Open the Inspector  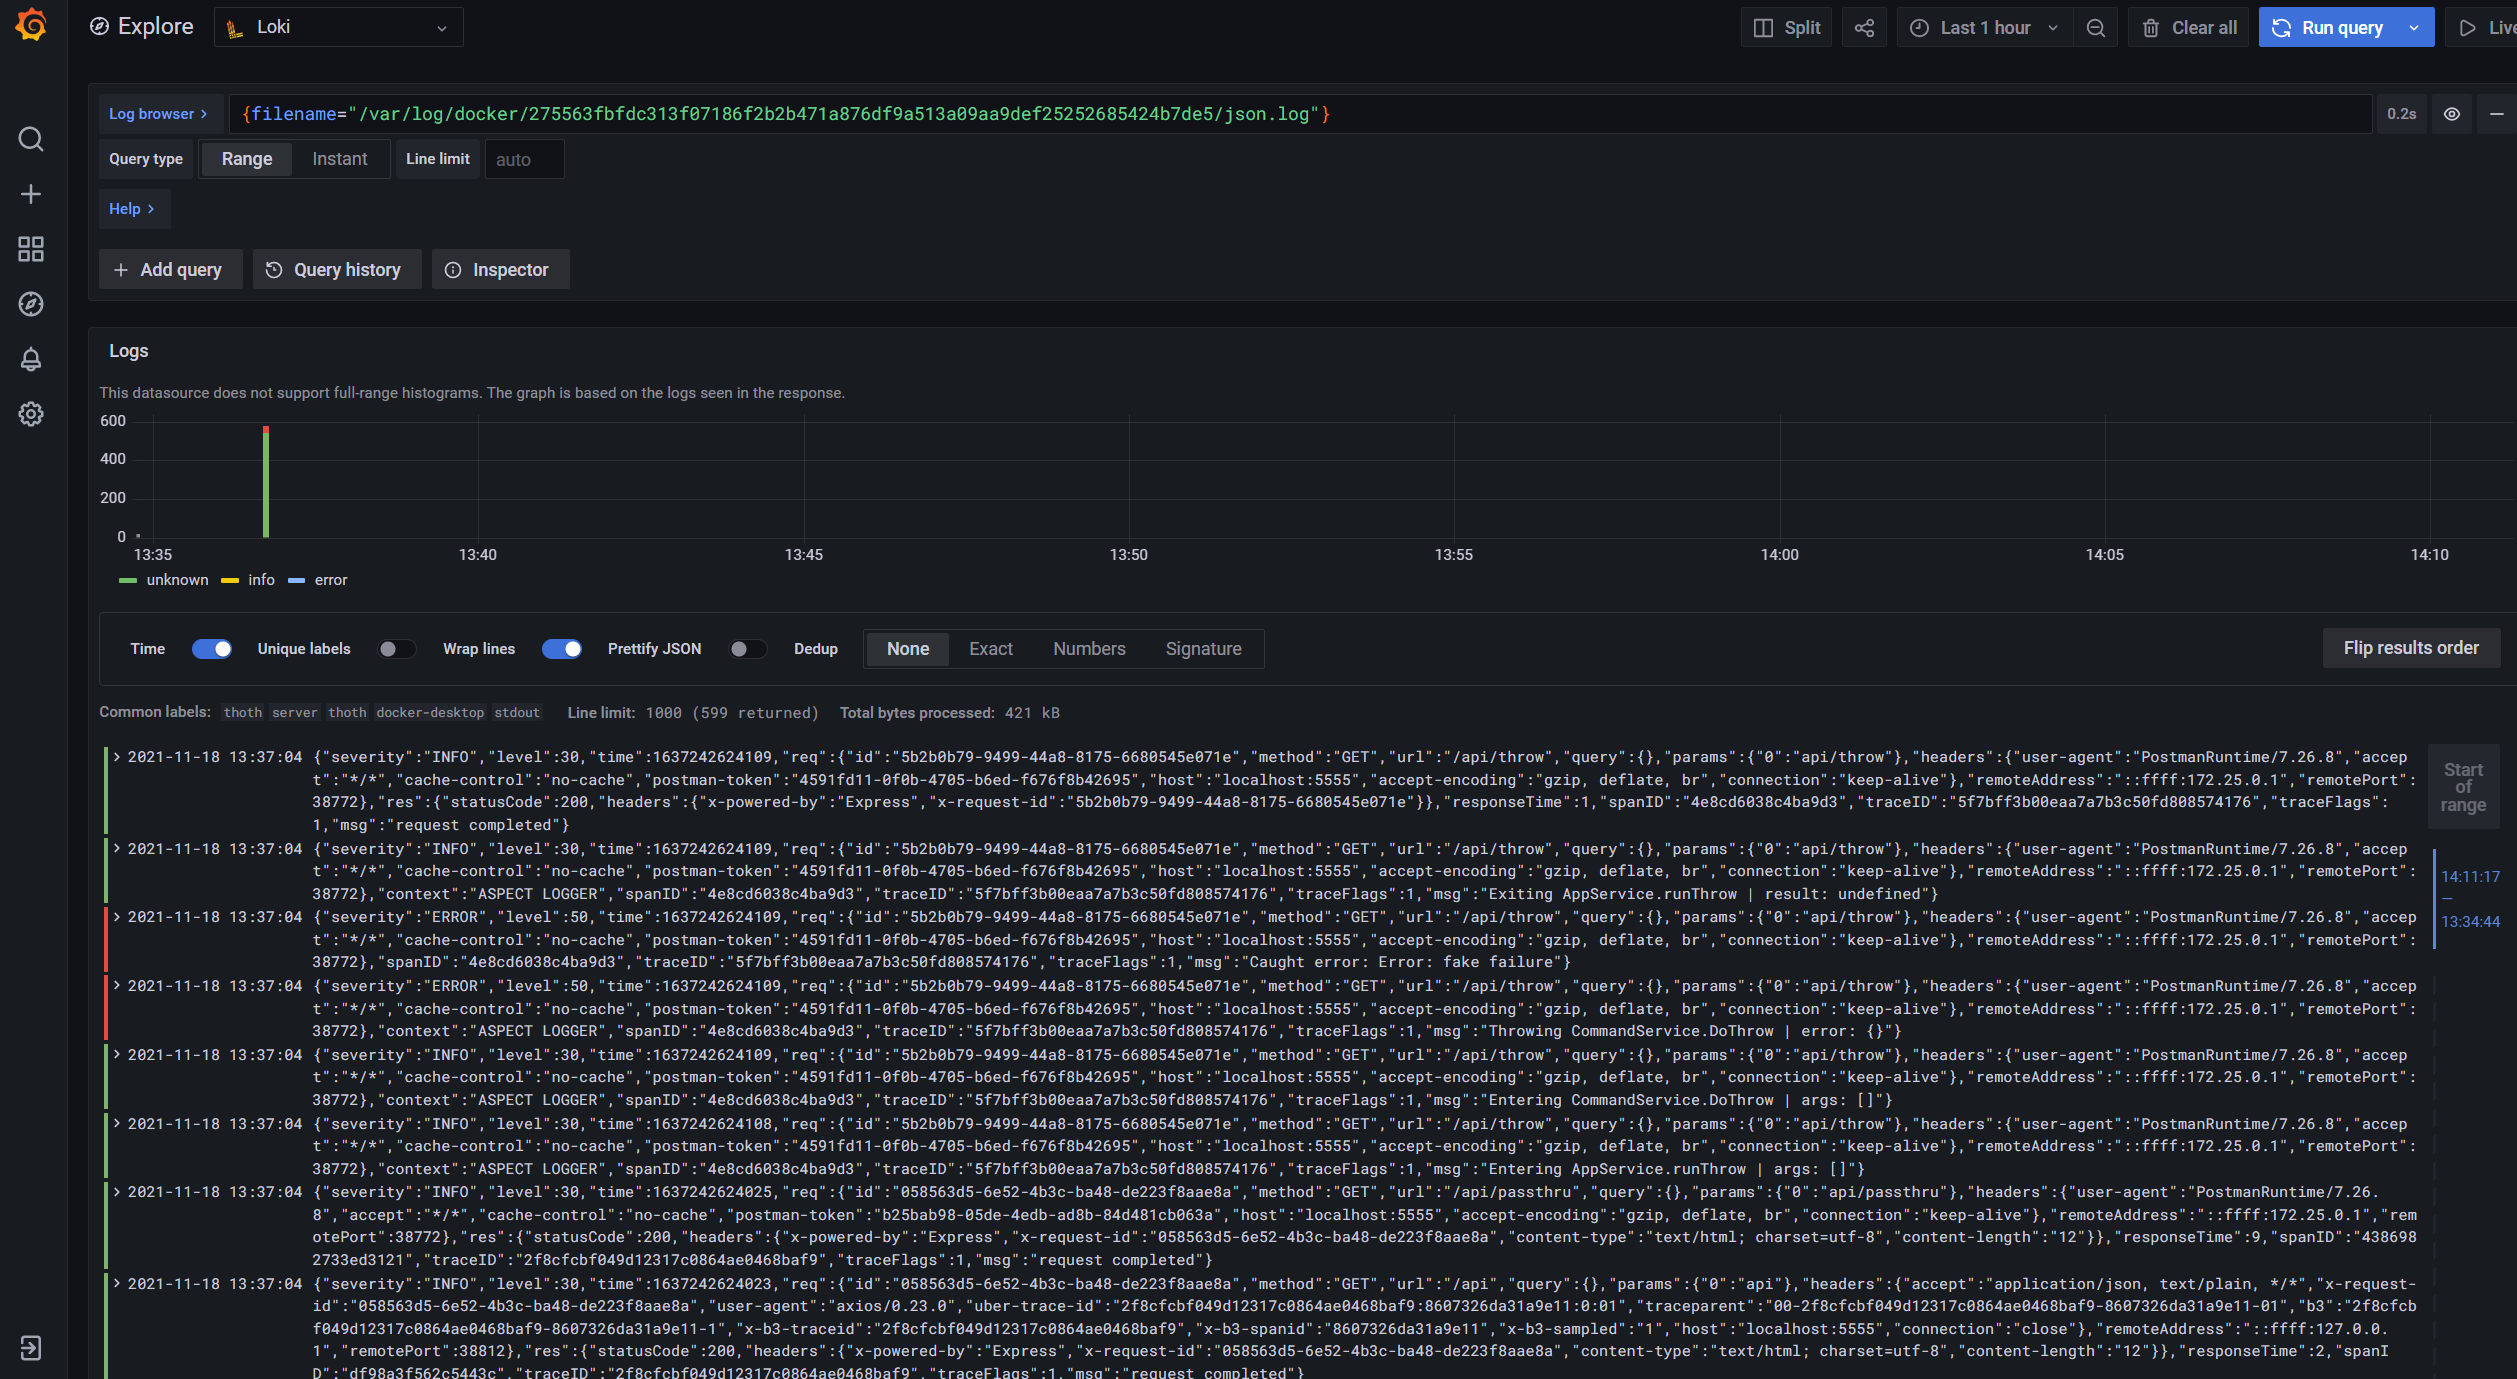[x=500, y=270]
